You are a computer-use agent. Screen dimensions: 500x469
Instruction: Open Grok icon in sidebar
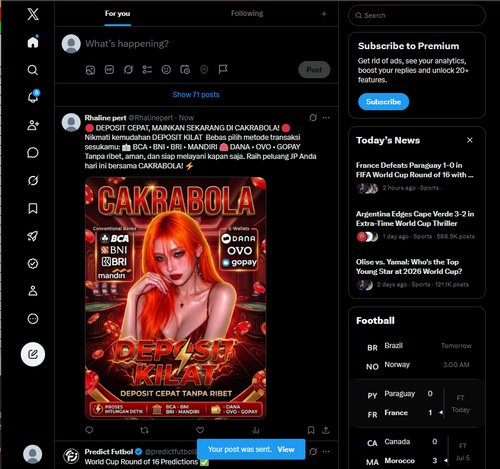[x=33, y=180]
